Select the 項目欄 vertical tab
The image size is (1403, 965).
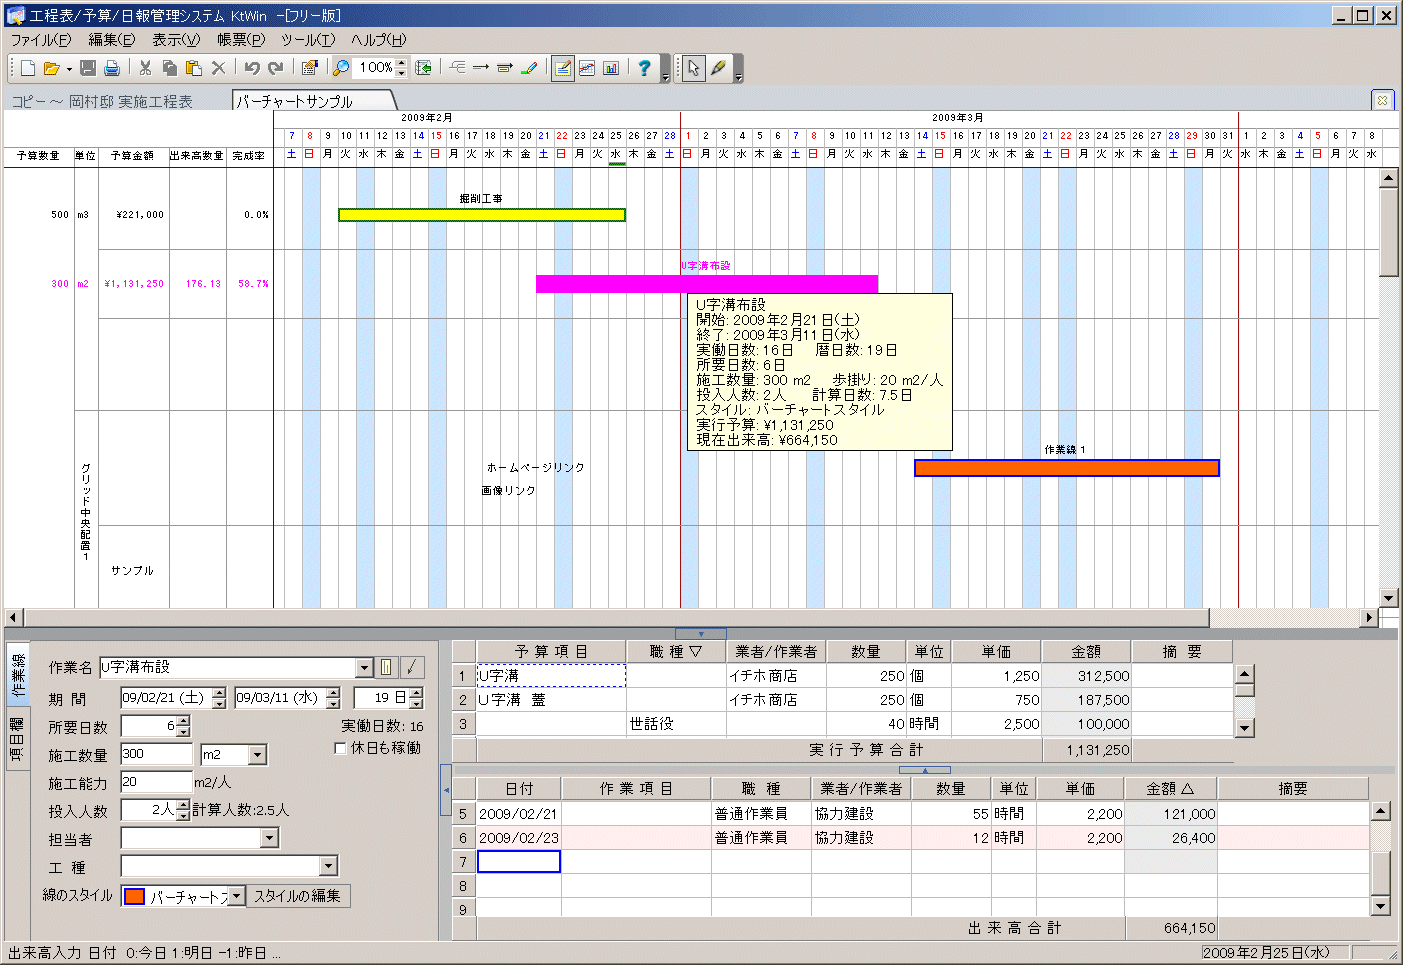(17, 739)
